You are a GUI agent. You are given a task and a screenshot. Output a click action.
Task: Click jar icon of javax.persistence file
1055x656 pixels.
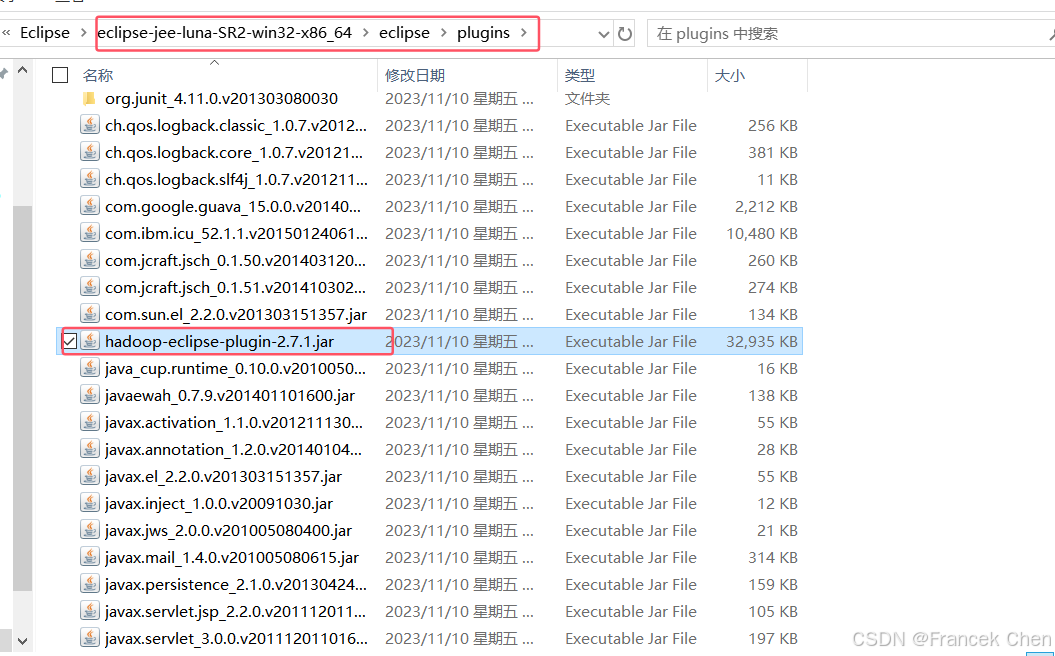point(89,585)
